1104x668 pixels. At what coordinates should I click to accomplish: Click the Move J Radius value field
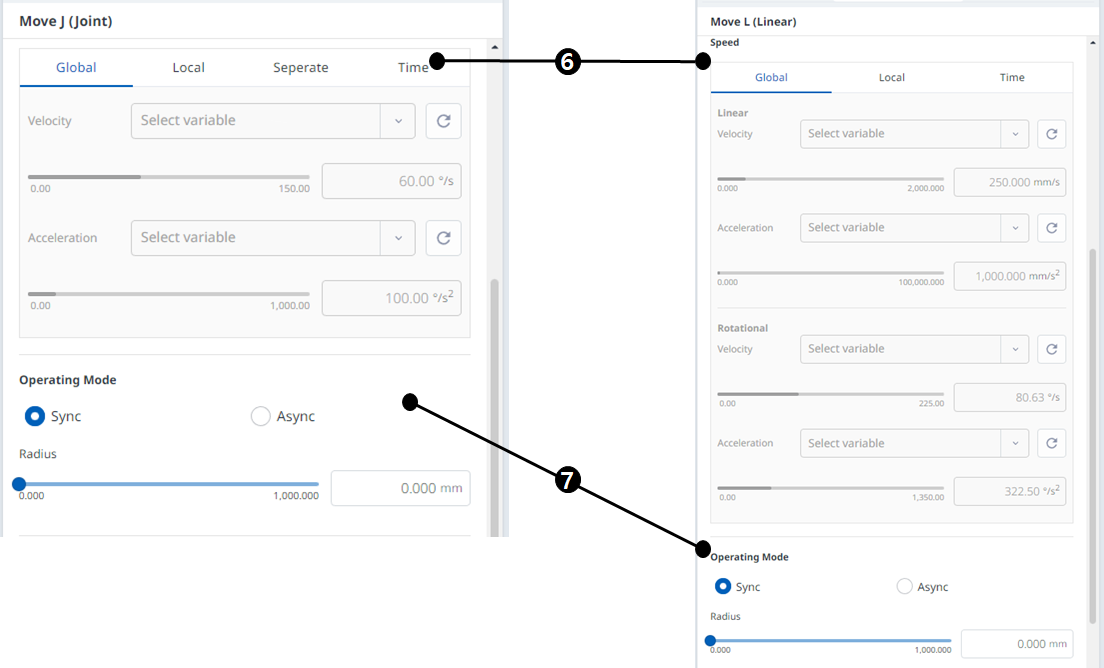400,488
